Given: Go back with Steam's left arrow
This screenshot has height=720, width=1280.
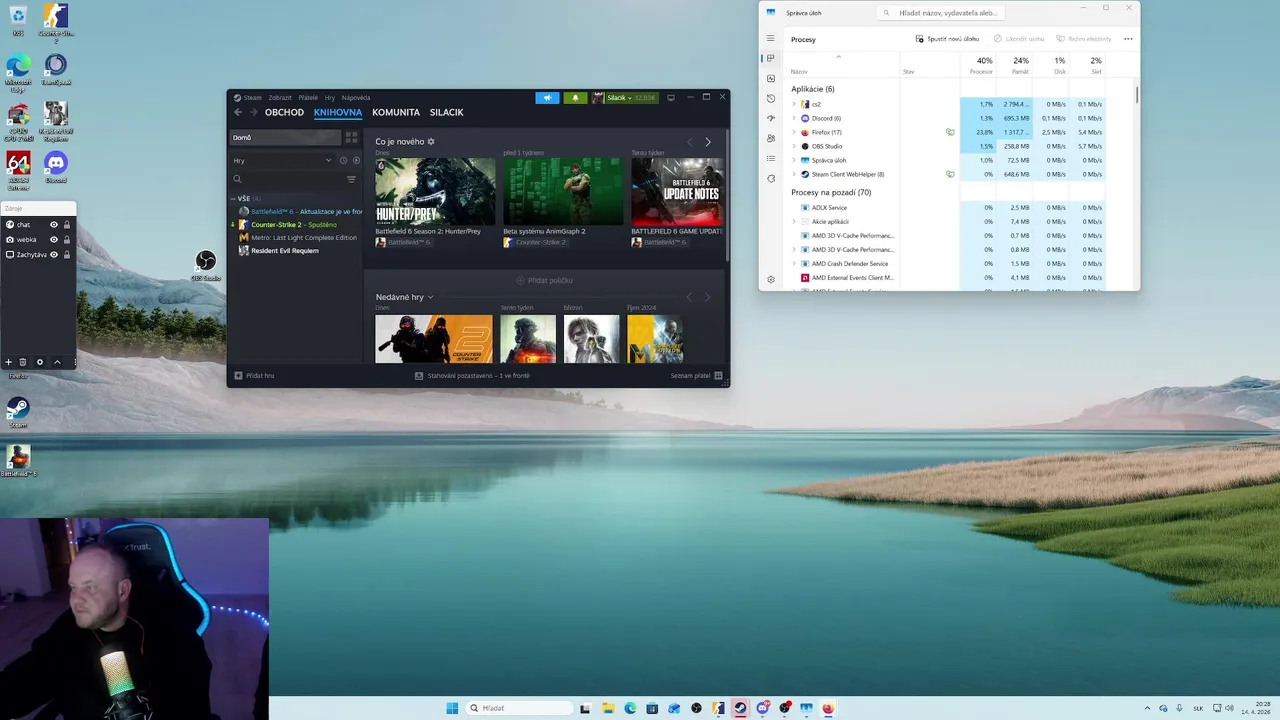Looking at the screenshot, I should coord(238,113).
